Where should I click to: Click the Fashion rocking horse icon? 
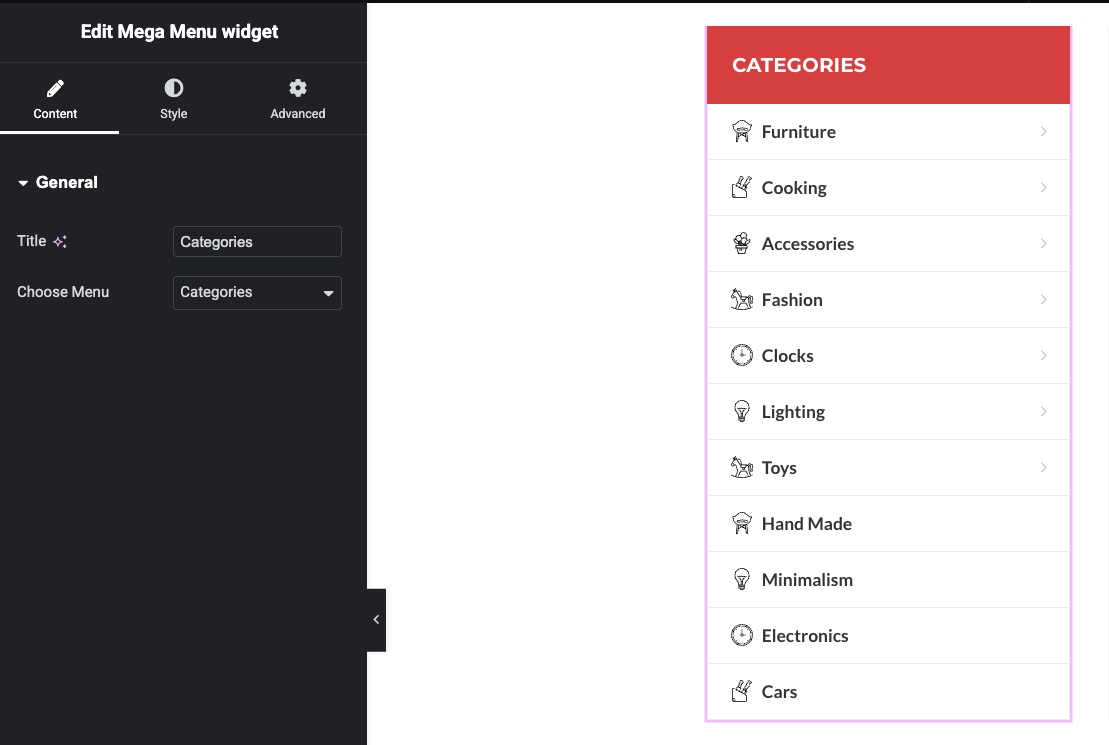point(741,300)
